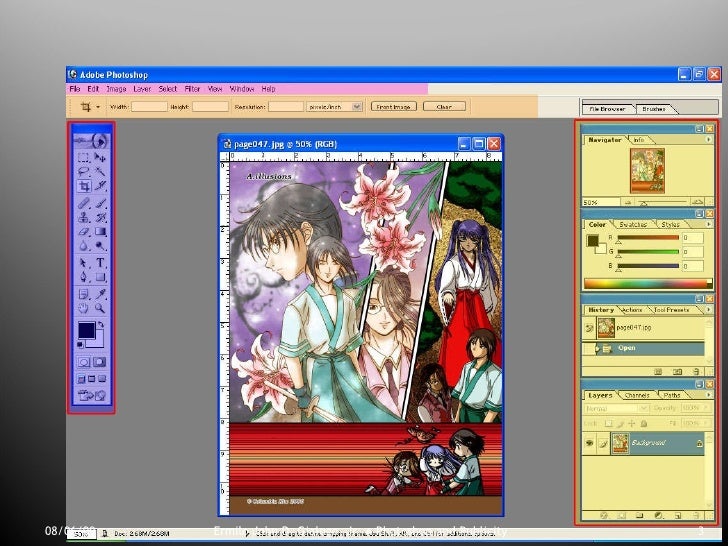Screen dimensions: 728x546
Task: Open the File Browser palette tab
Action: [607, 109]
